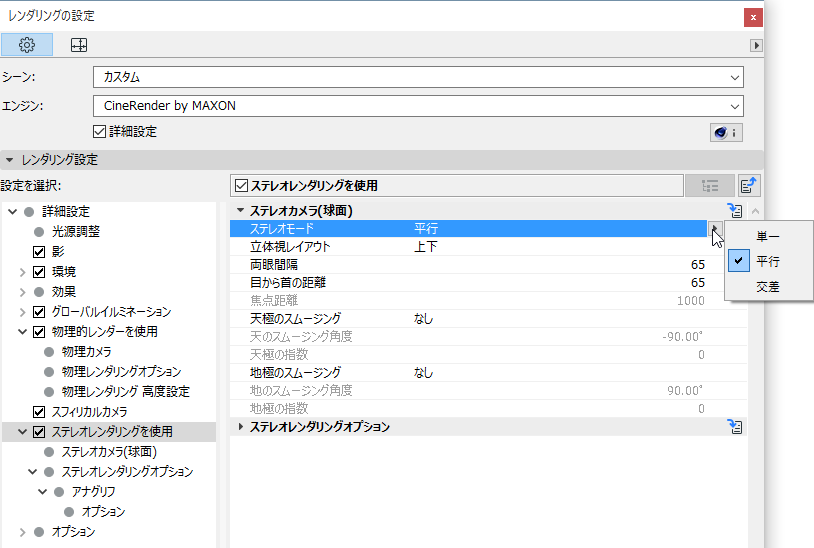Click the ステレオモード flyout arrow button

(714, 228)
